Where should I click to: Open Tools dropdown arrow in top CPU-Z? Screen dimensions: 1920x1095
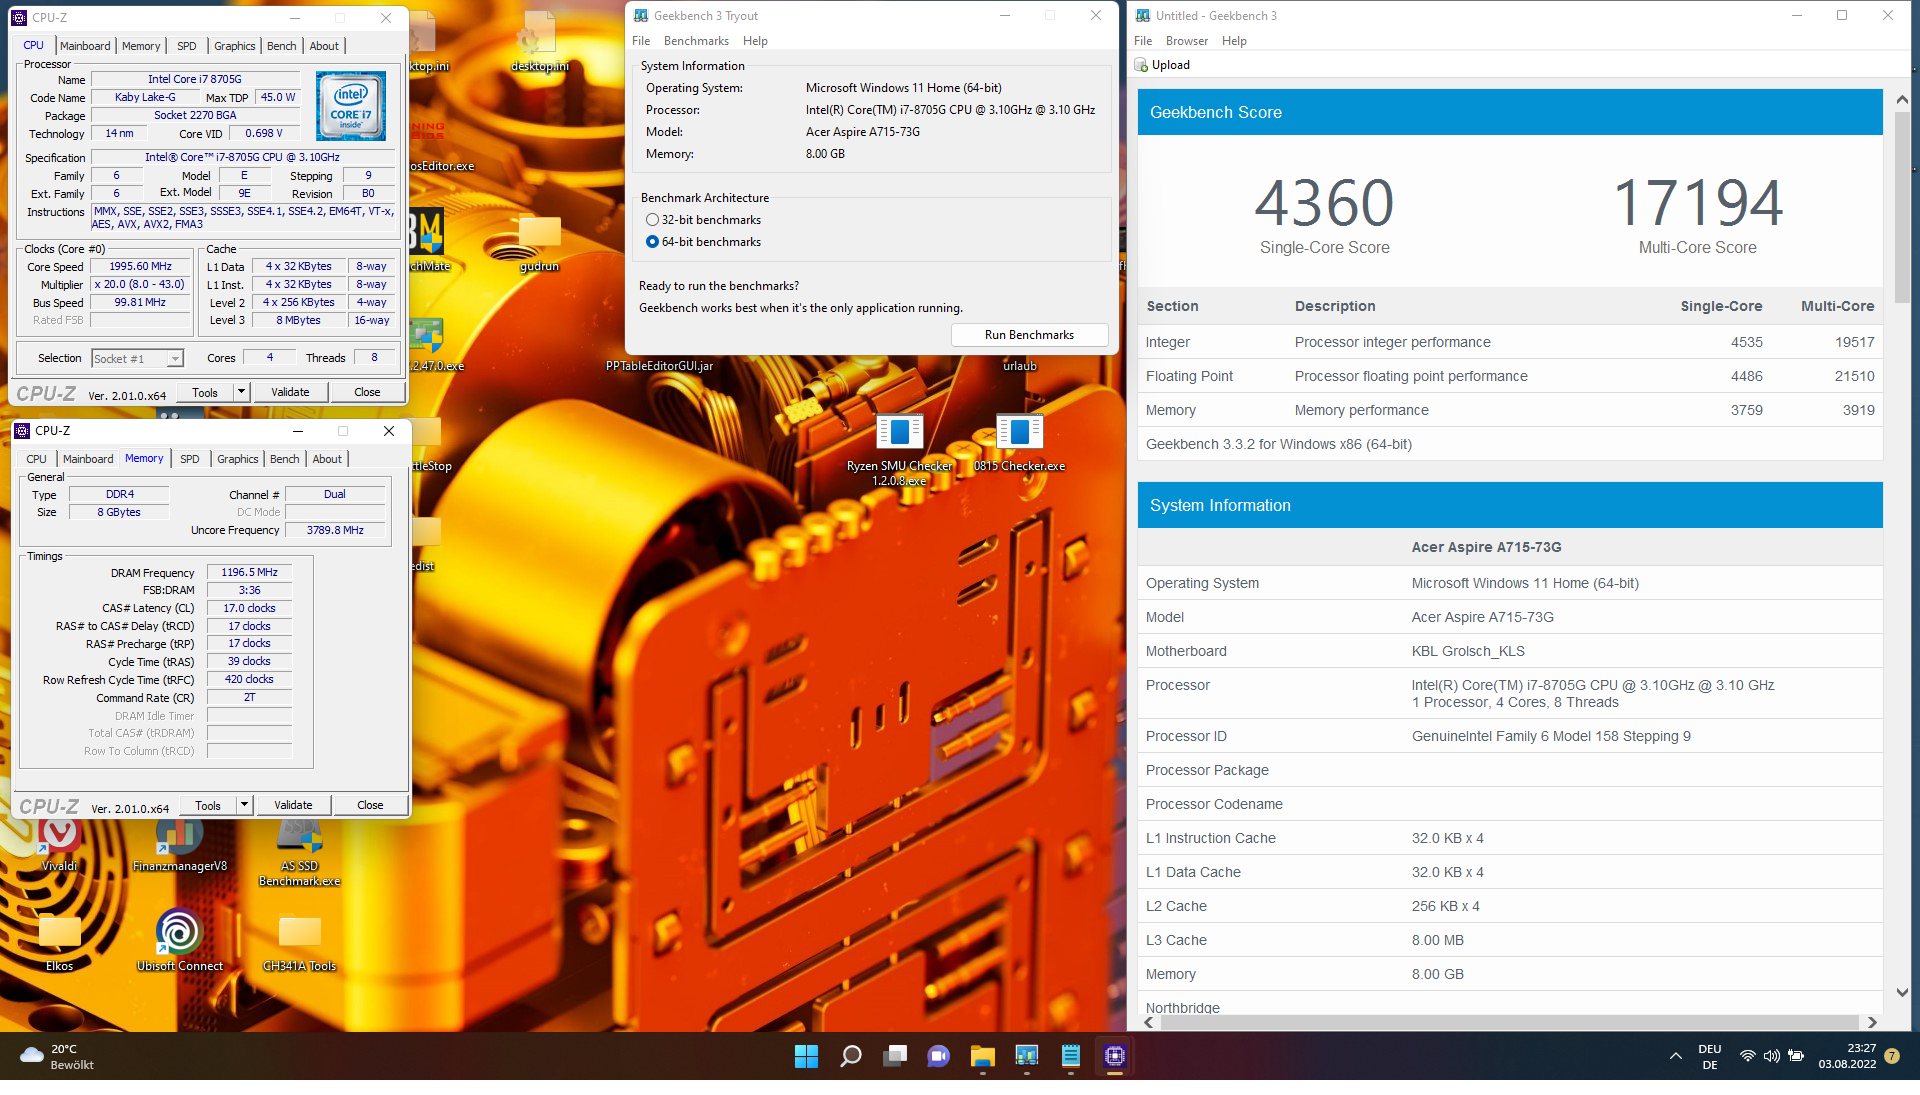(x=241, y=393)
